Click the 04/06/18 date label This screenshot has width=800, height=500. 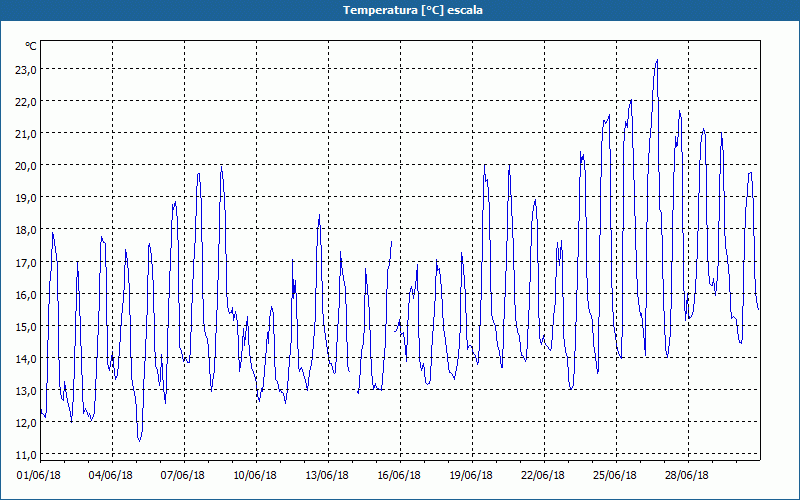coord(111,476)
